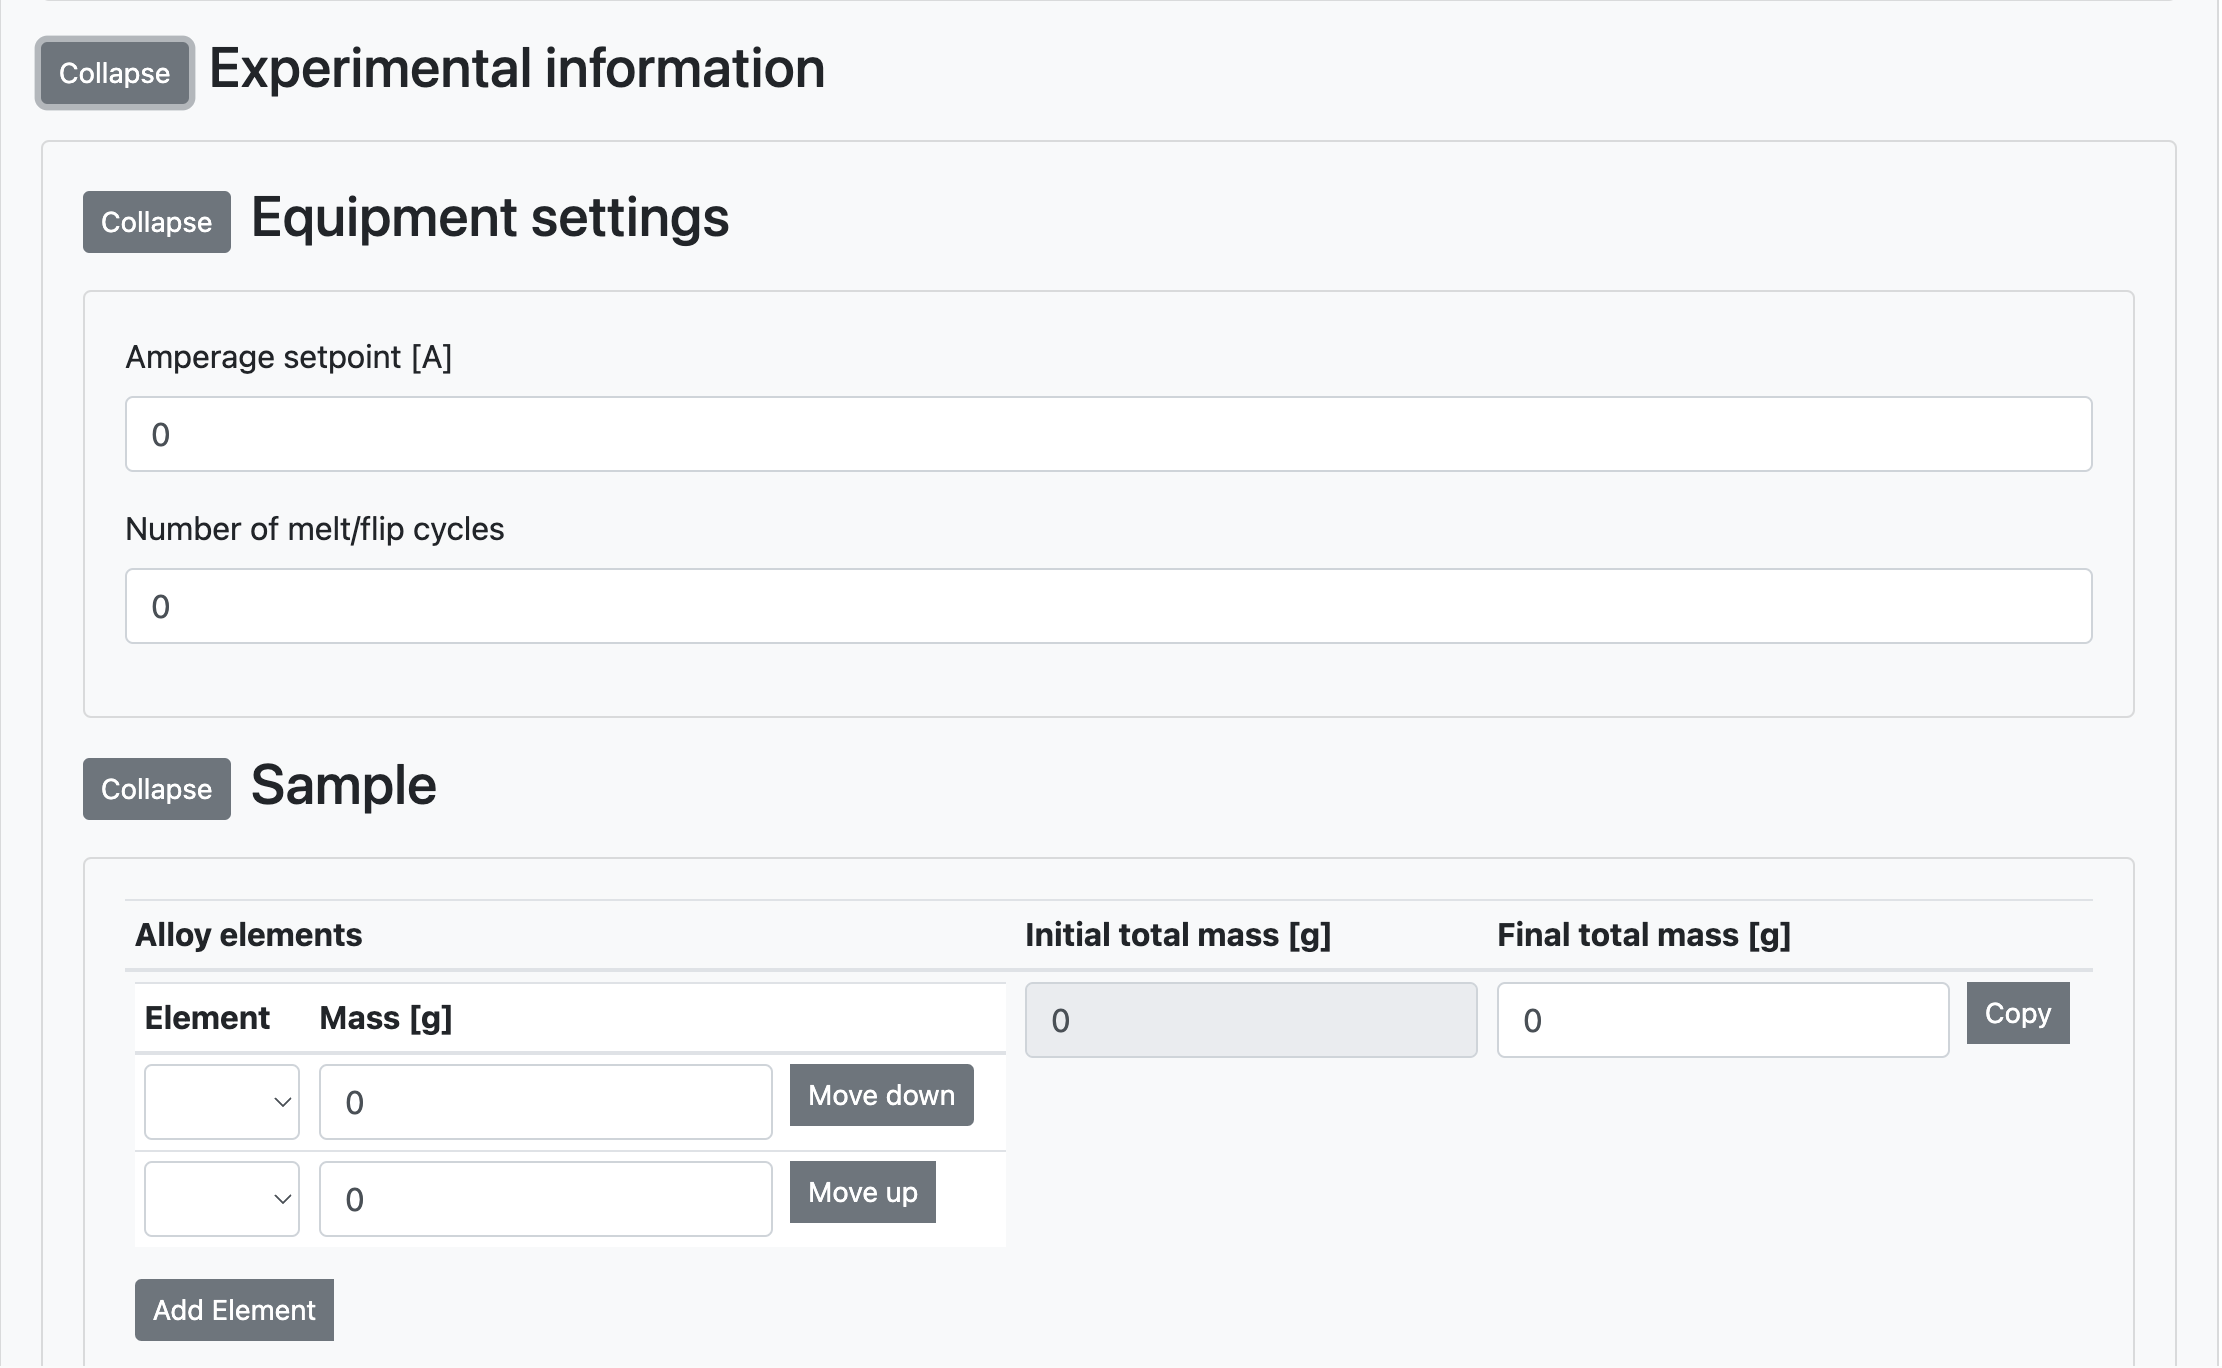Open the first alloy element dropdown
This screenshot has width=2222, height=1368.
tap(221, 1101)
